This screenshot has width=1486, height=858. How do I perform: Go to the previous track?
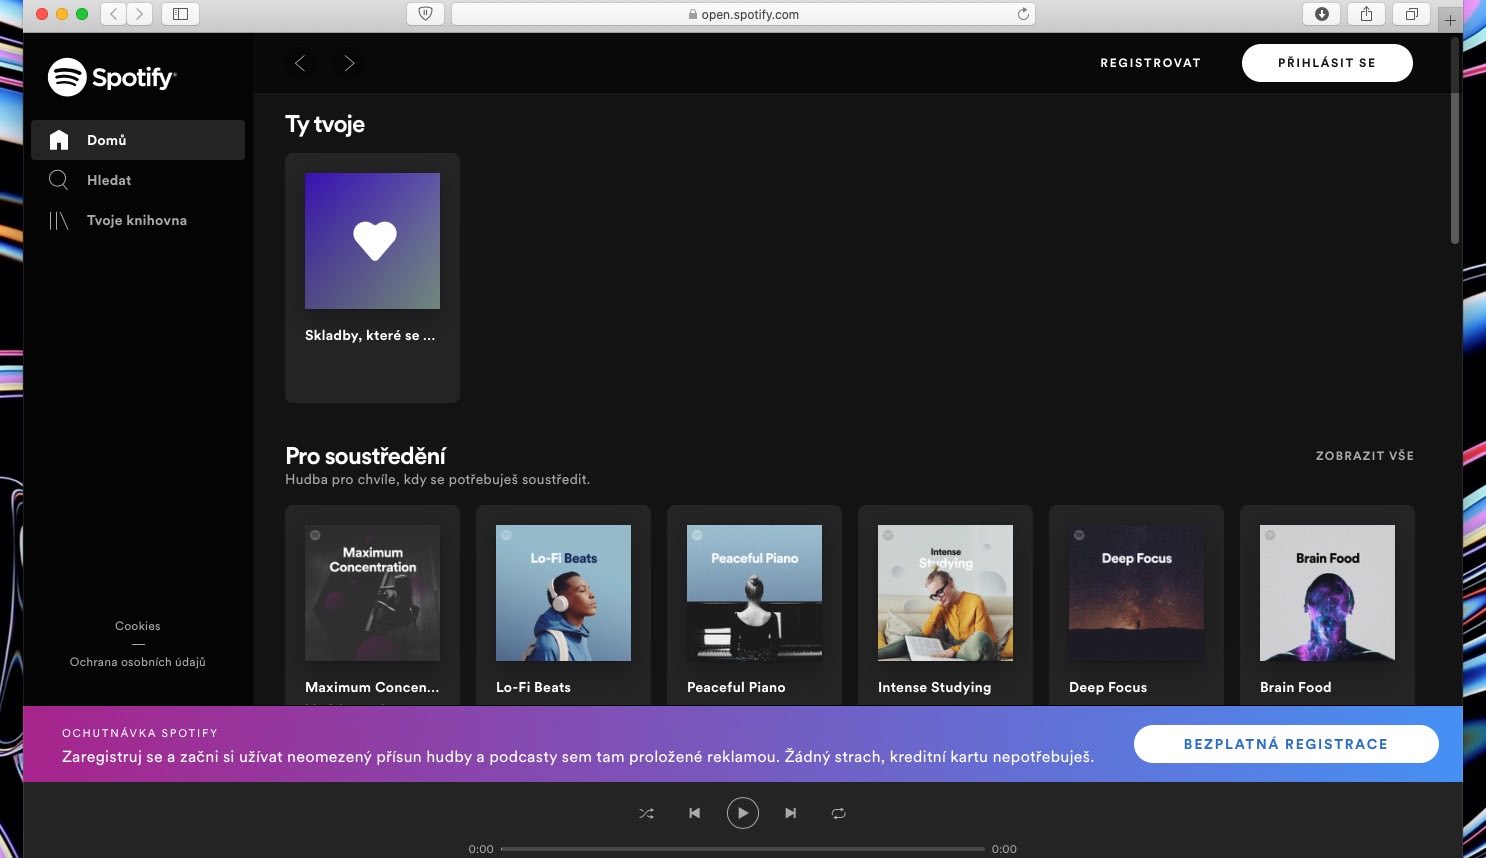[694, 813]
